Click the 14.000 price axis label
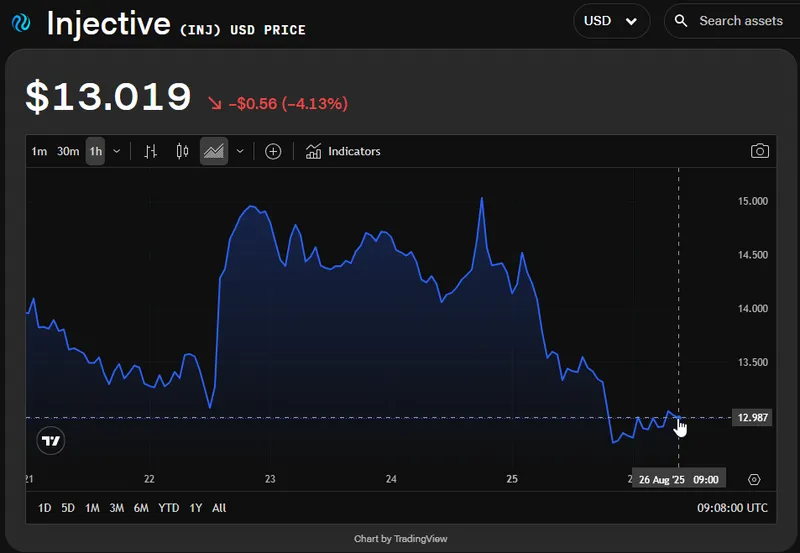This screenshot has width=800, height=553. coord(753,308)
